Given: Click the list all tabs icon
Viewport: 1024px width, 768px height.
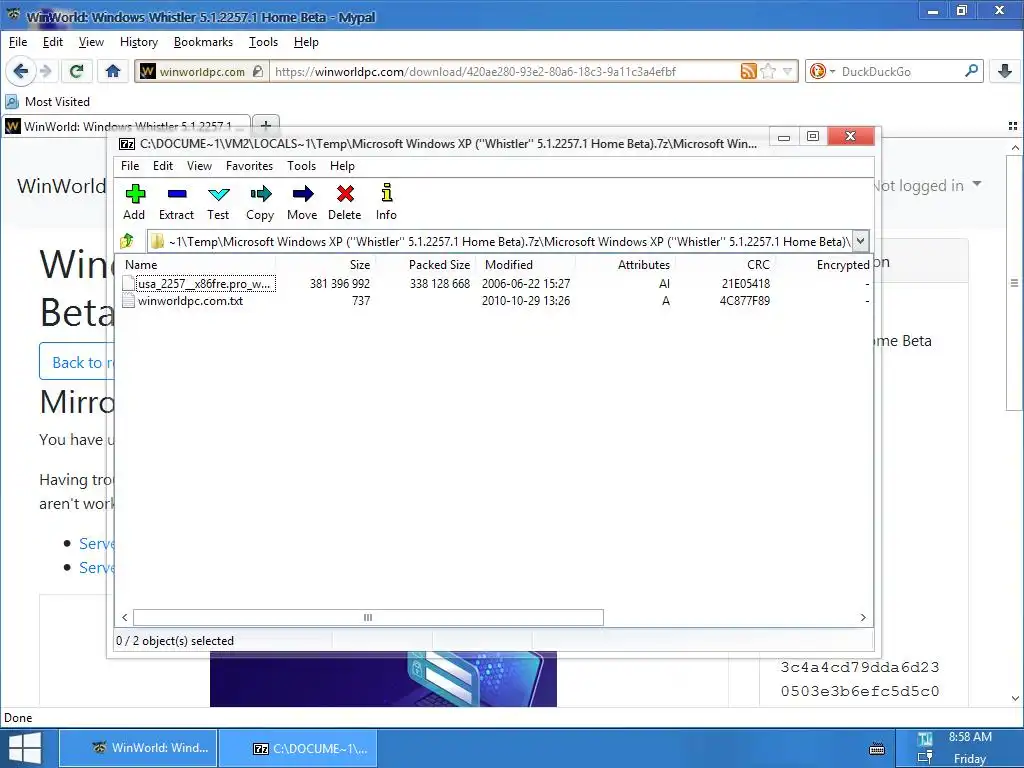Looking at the screenshot, I should [x=1013, y=125].
